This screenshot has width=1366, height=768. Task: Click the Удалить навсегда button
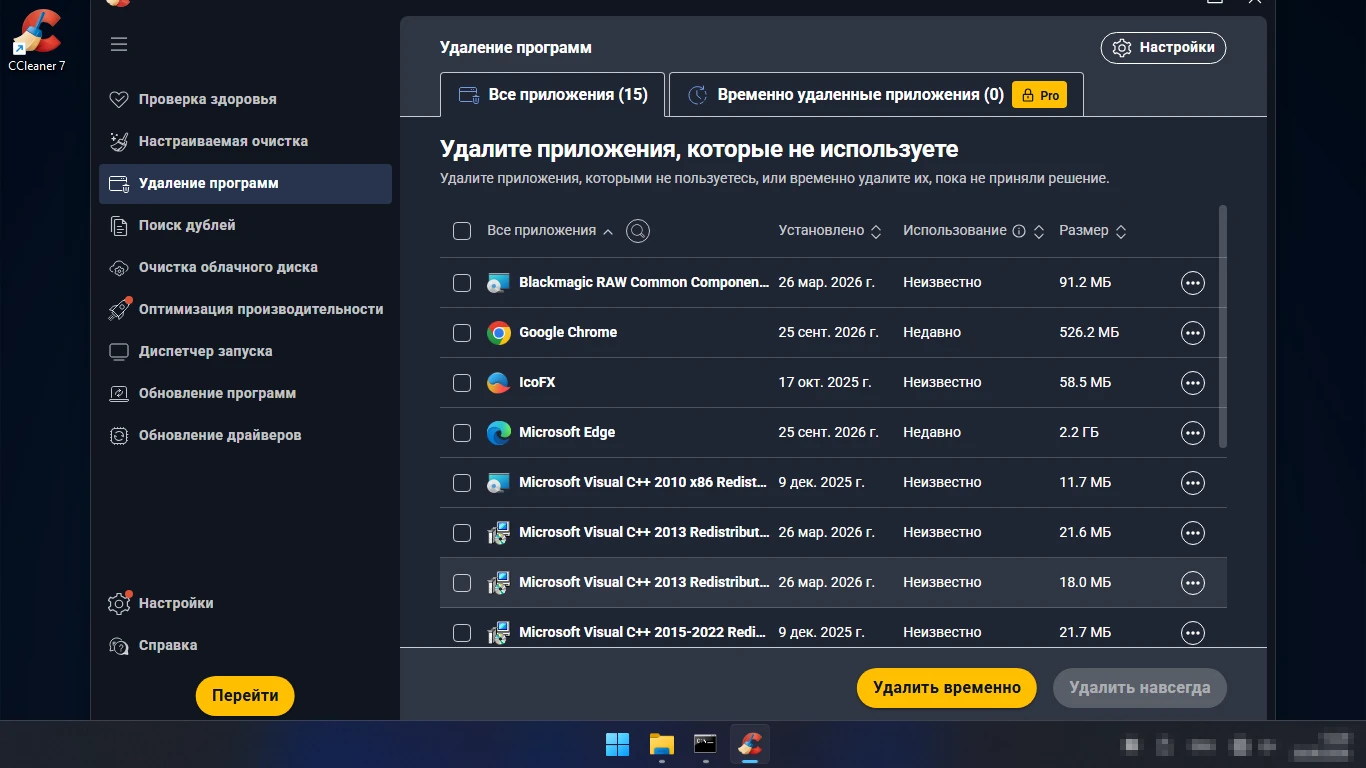(1140, 688)
